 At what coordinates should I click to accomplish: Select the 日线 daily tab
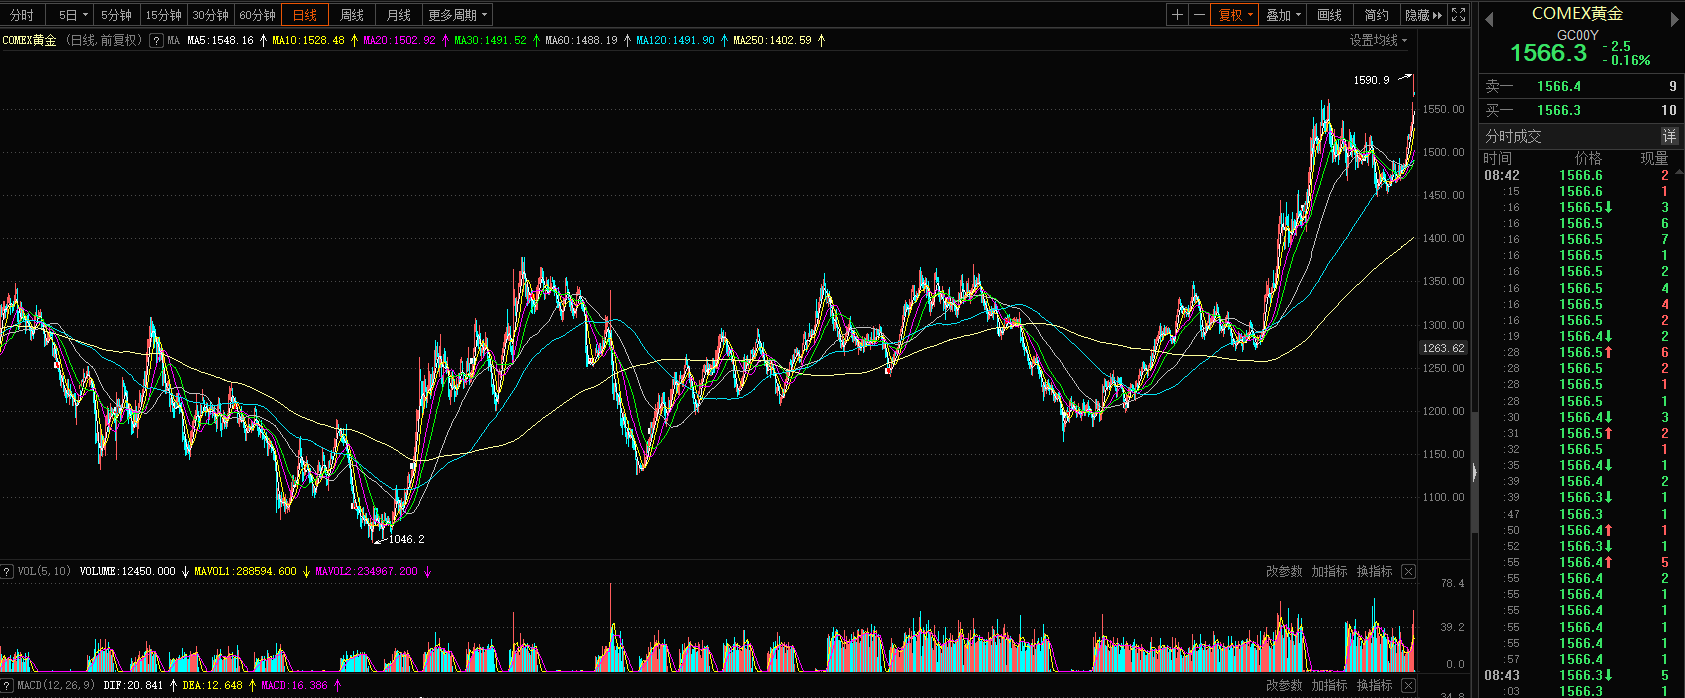pyautogui.click(x=305, y=15)
